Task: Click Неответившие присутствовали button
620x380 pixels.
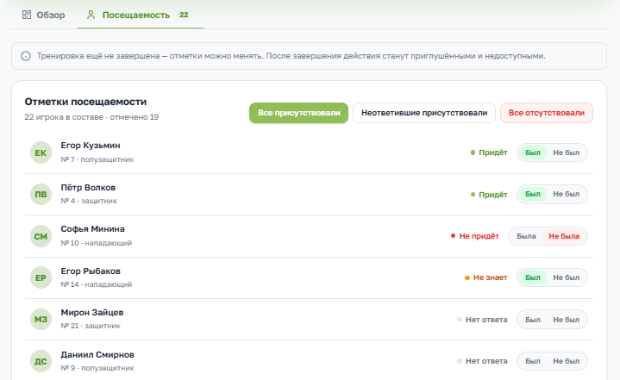Action: tap(424, 113)
